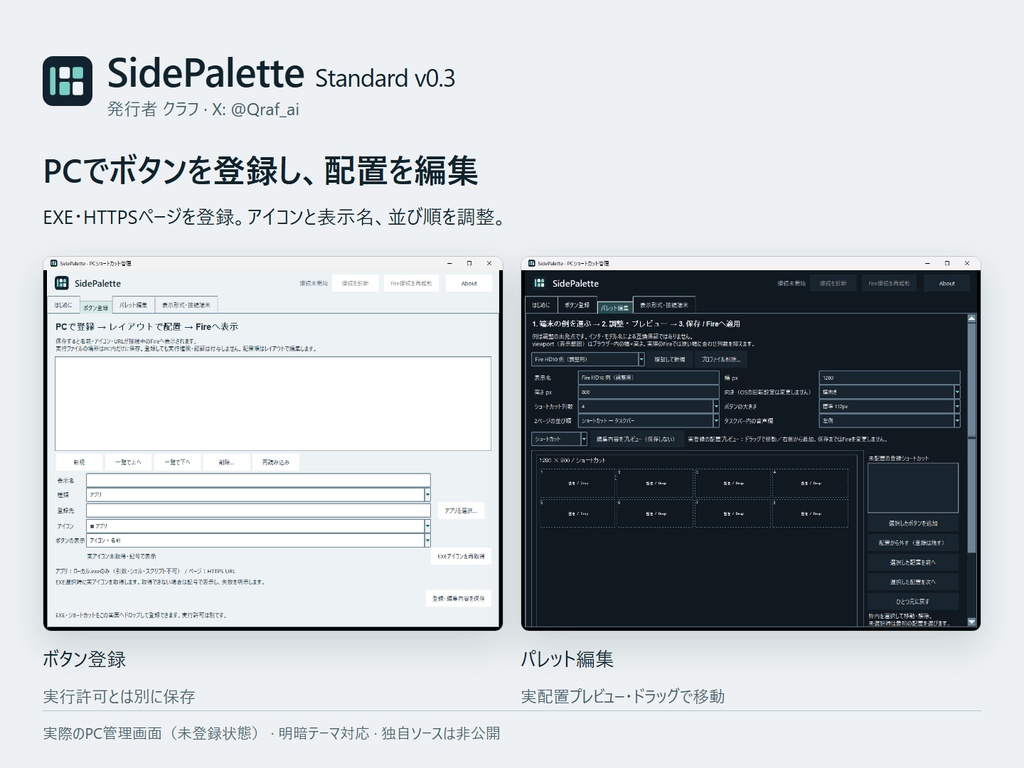1024x768 pixels.
Task: Click the empty registered buttons list box
Action: 273,403
